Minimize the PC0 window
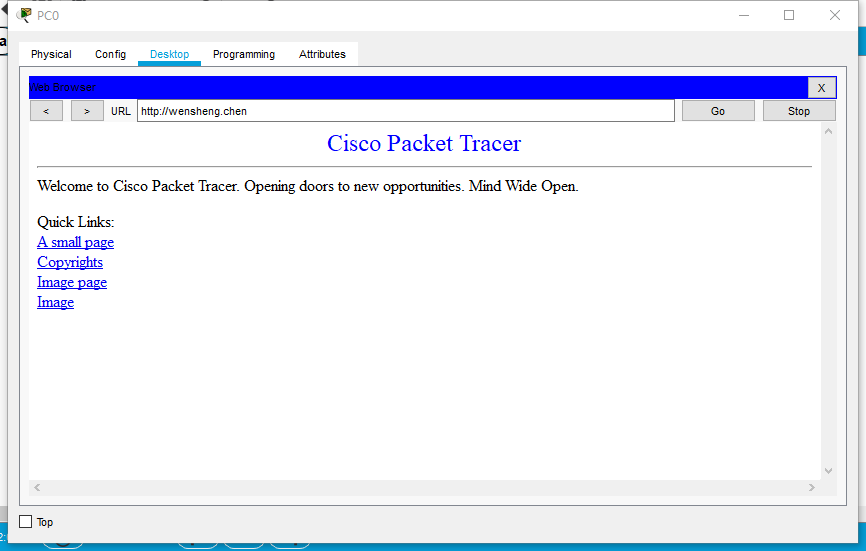Viewport: 866px width, 551px height. point(744,15)
